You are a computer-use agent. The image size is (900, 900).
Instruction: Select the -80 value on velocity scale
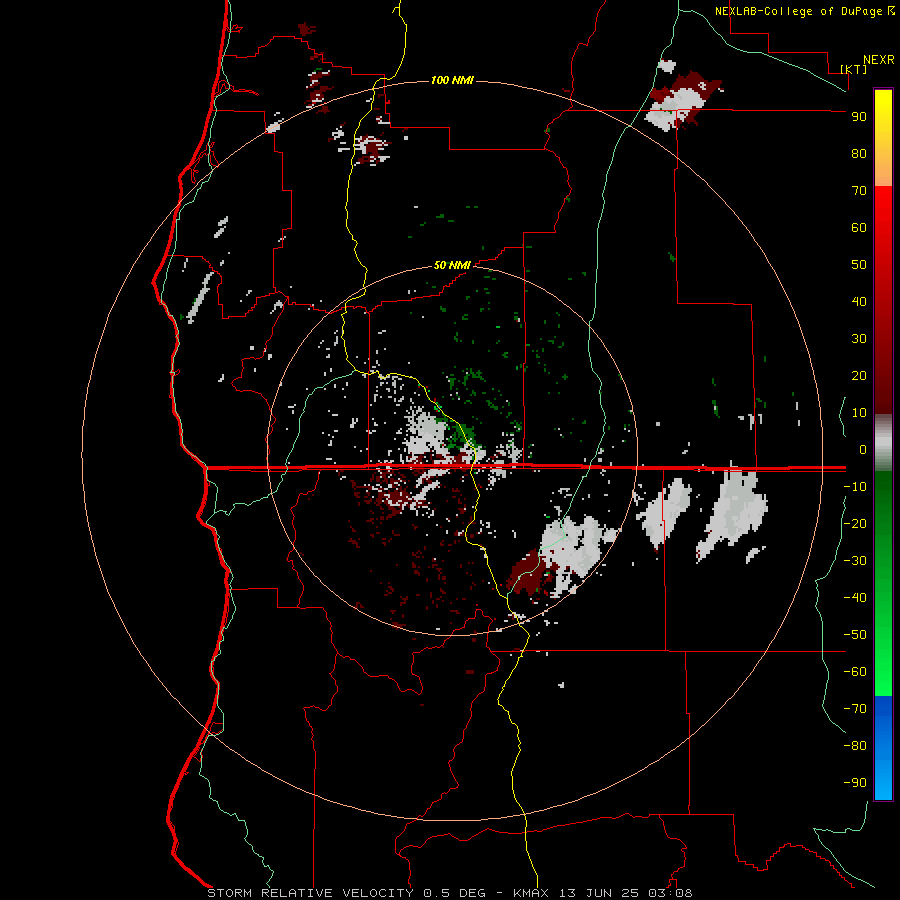tap(855, 746)
